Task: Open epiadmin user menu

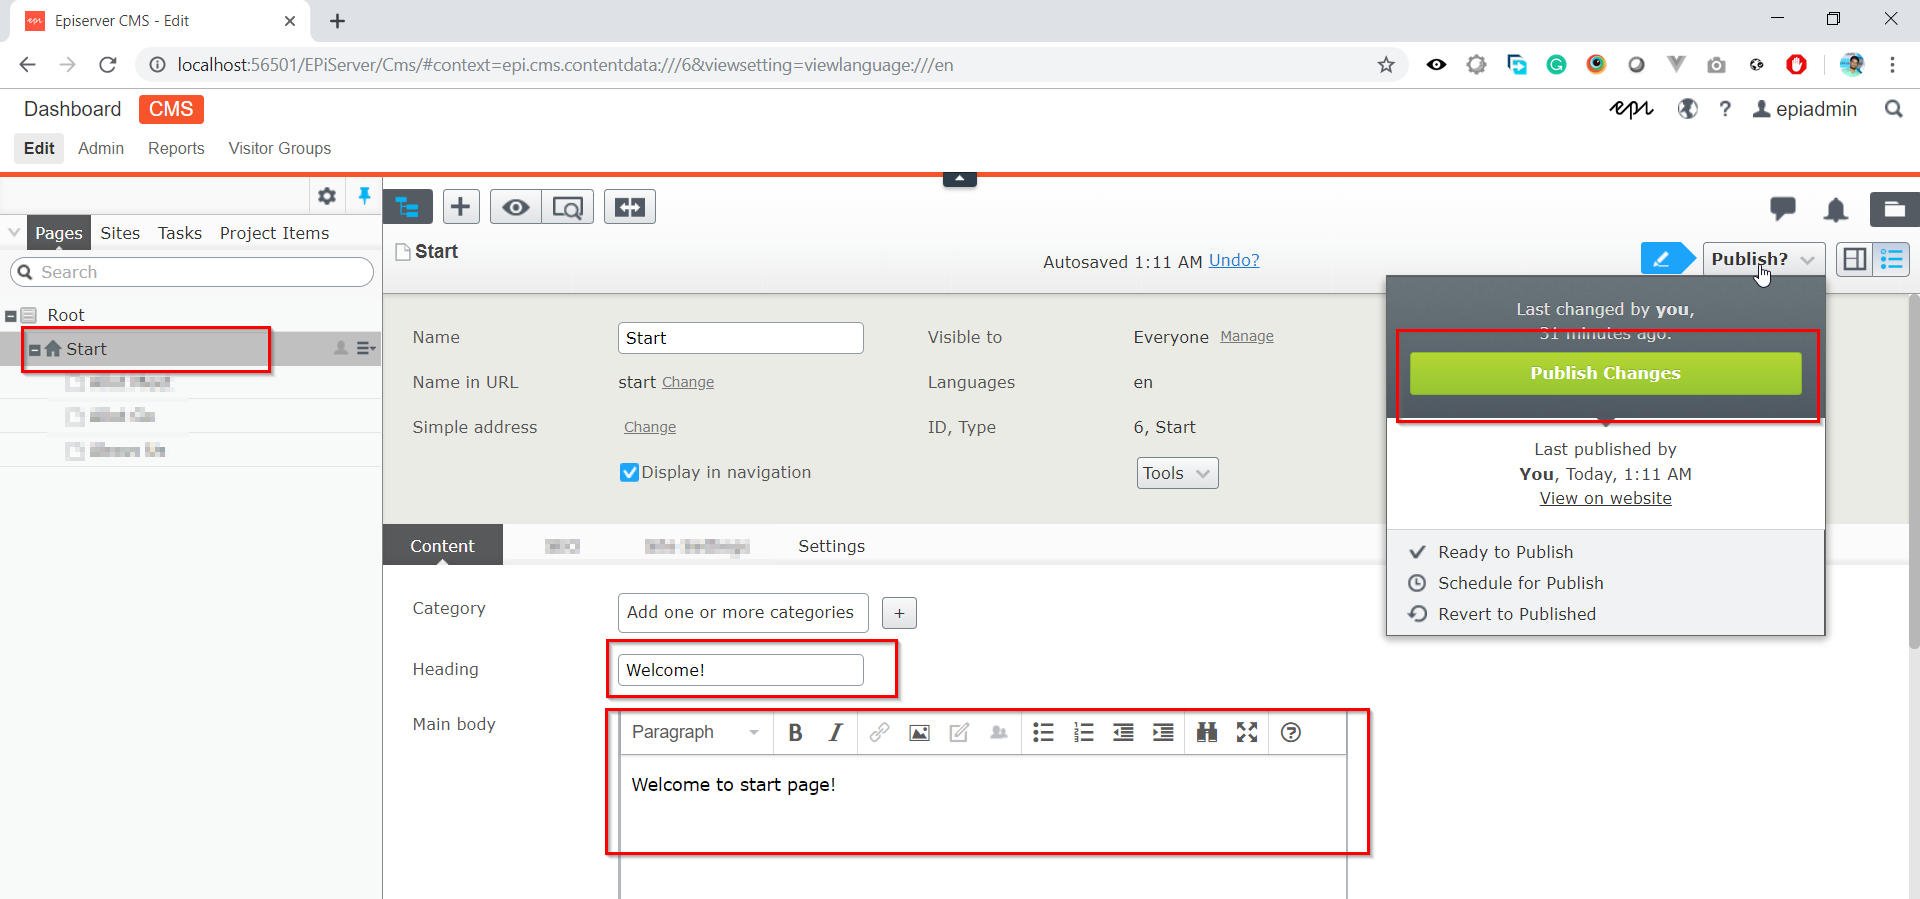Action: tap(1805, 109)
